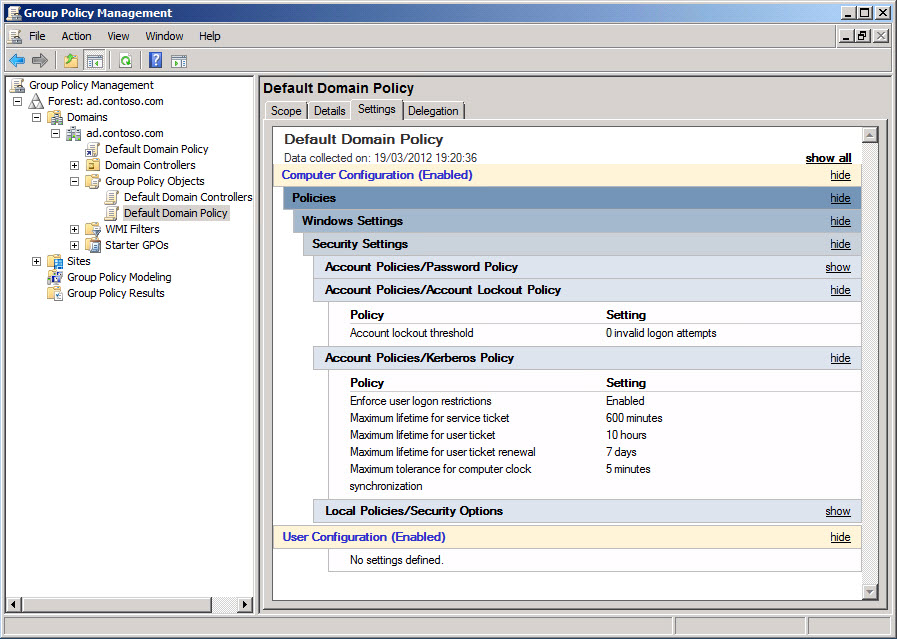Click the Group Policy Management root icon
The height and width of the screenshot is (639, 897).
tap(18, 85)
